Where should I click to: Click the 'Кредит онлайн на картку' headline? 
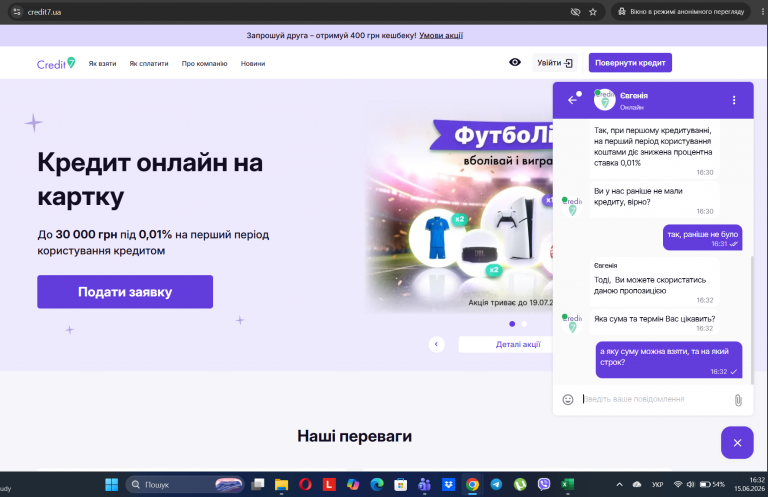click(150, 179)
